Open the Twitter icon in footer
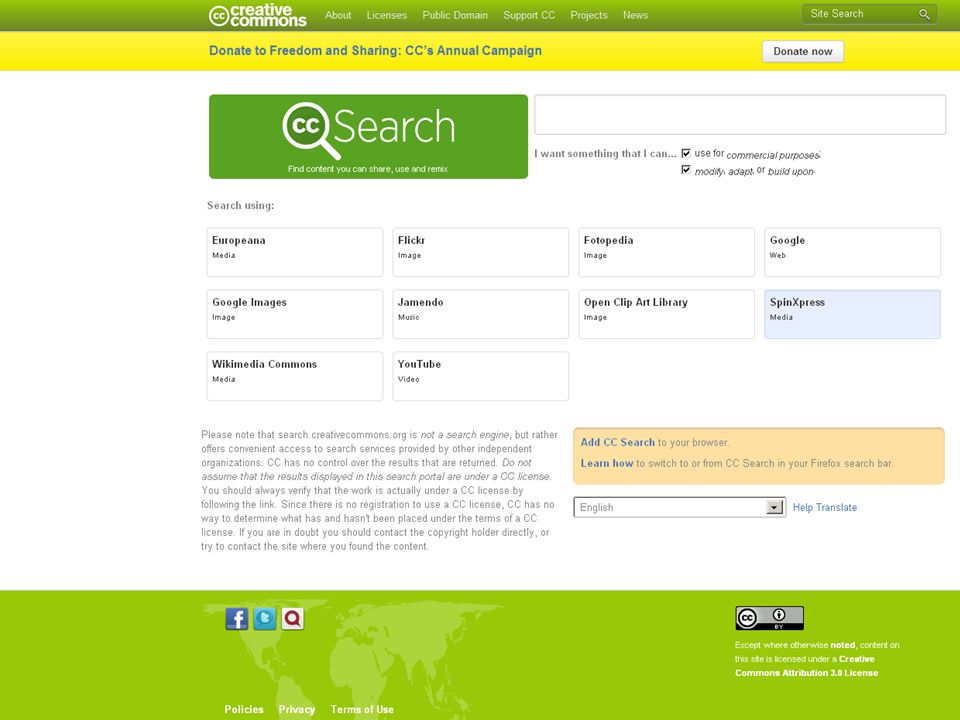The image size is (960, 720). coord(264,619)
